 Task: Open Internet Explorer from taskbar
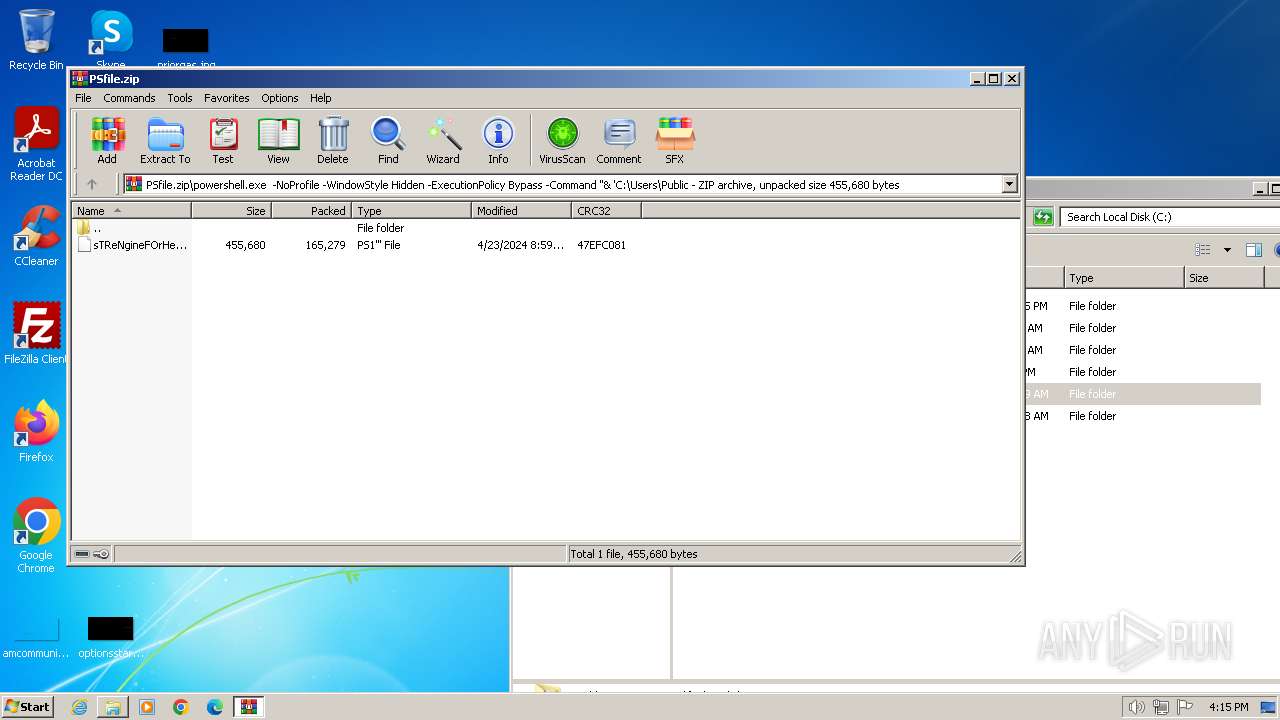tap(79, 707)
